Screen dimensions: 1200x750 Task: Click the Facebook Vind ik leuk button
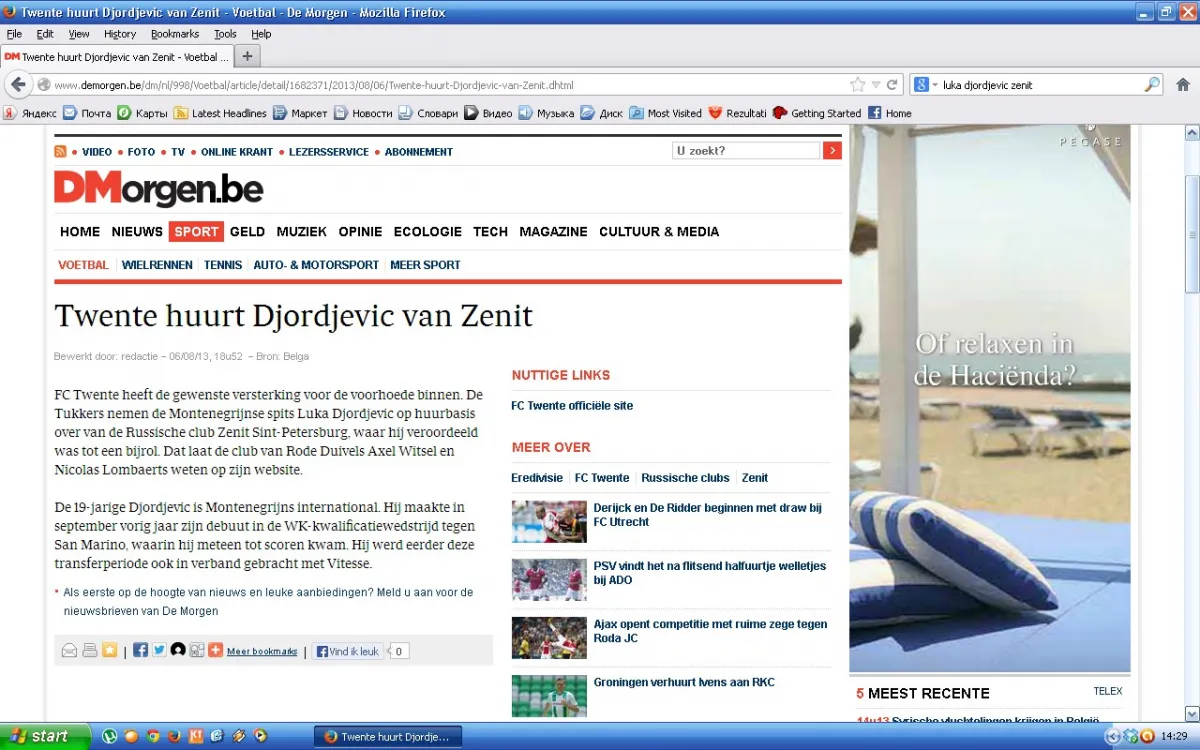[348, 651]
